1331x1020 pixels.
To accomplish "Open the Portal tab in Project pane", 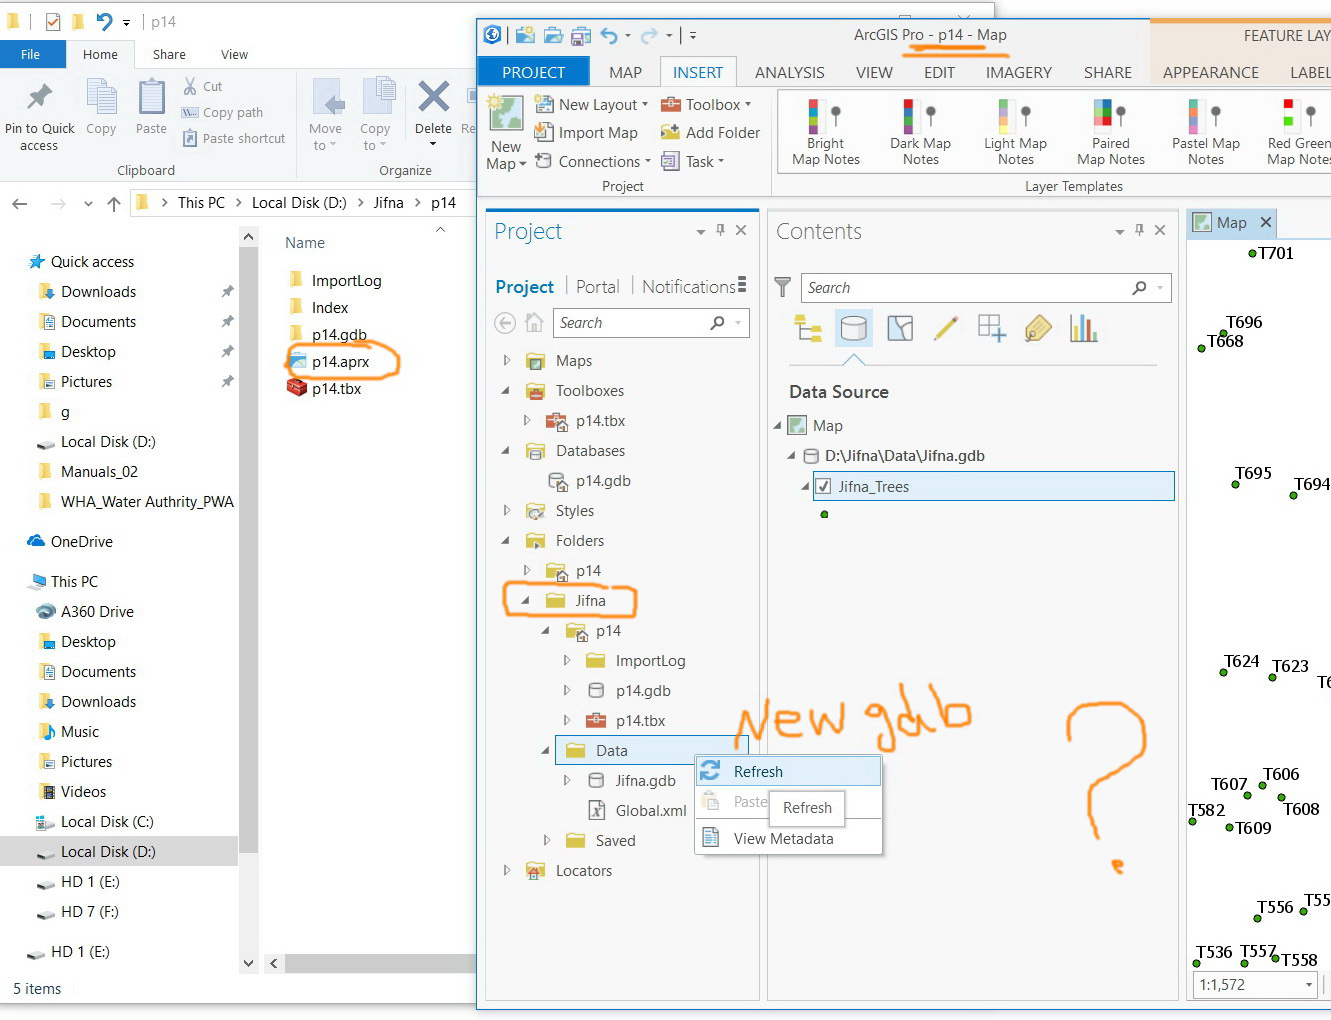I will [x=598, y=287].
